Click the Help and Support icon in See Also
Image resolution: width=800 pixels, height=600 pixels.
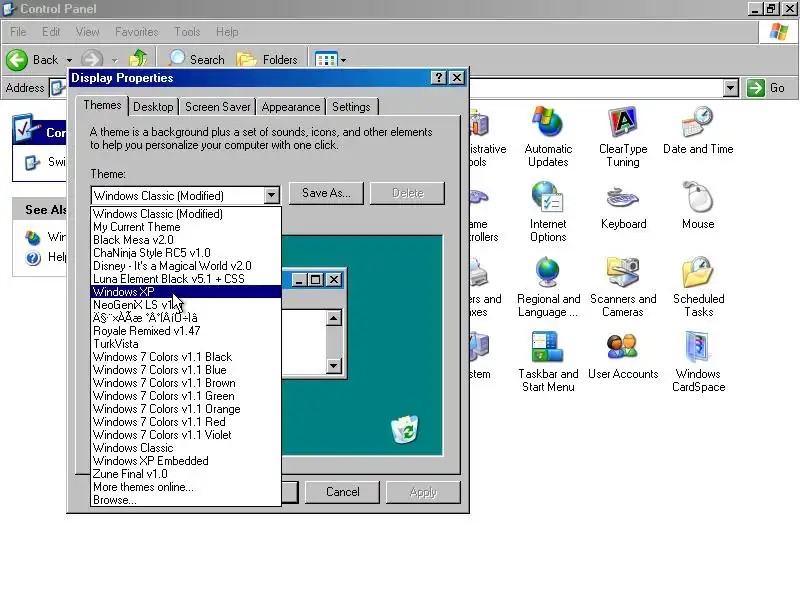[33, 258]
